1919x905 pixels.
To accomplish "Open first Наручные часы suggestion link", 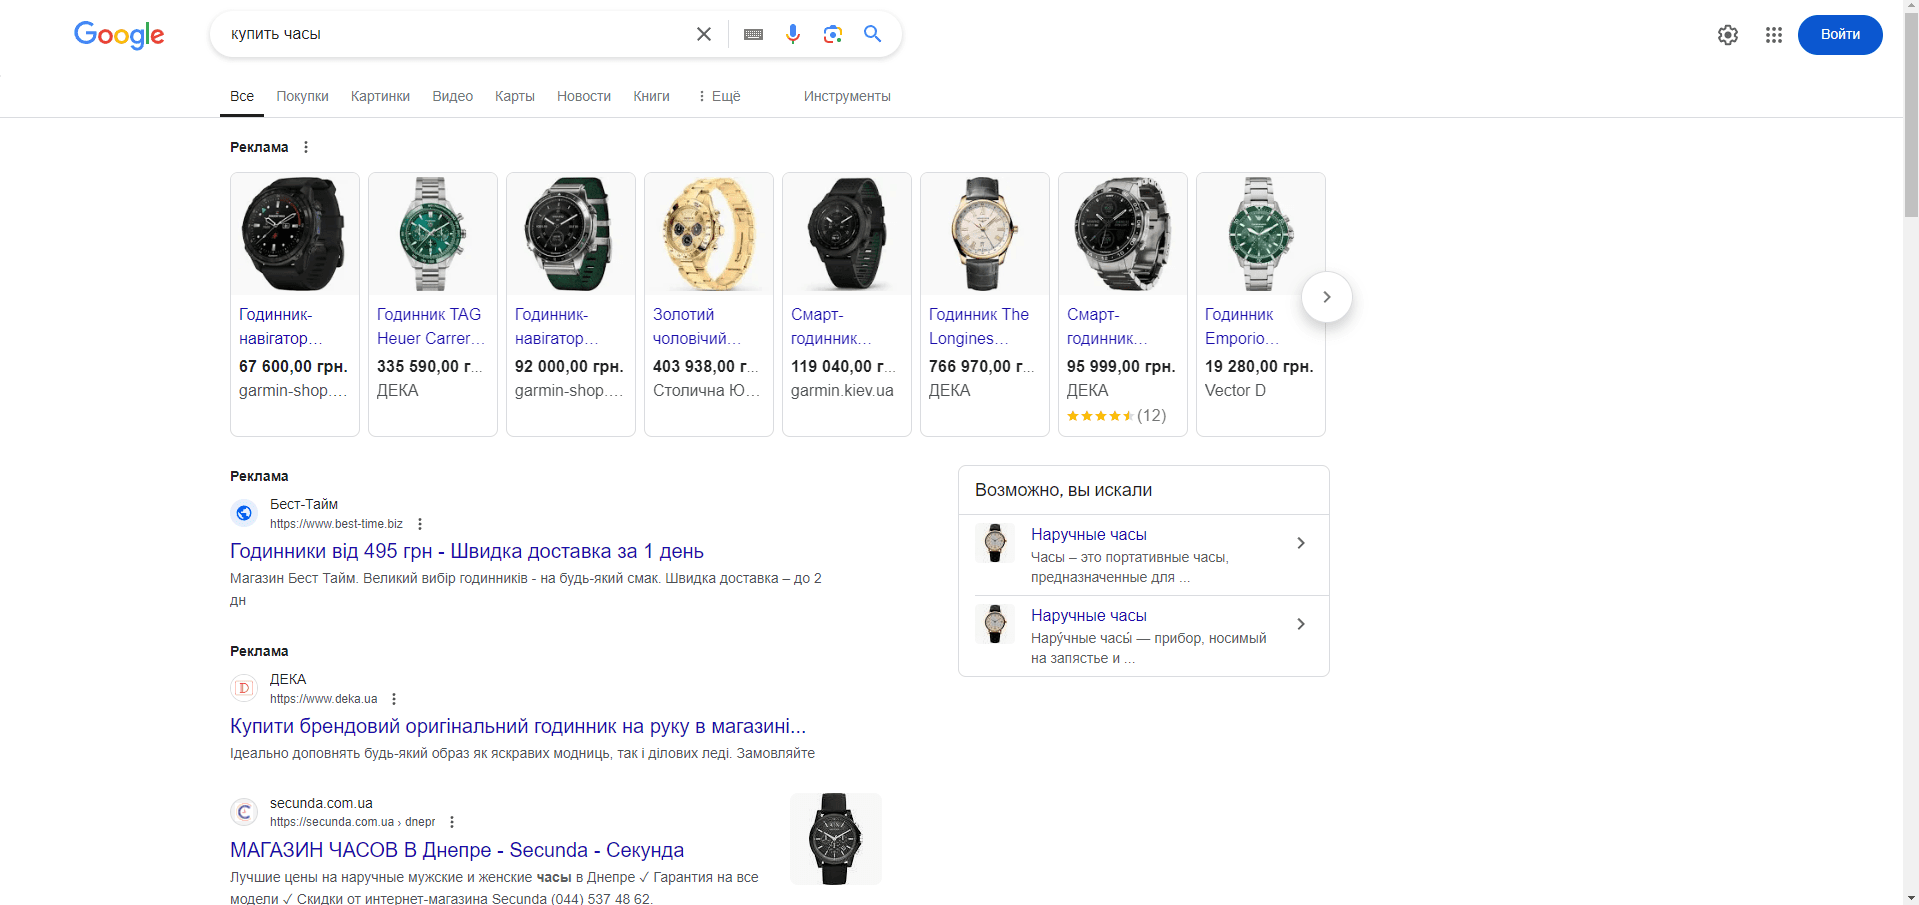I will click(1089, 535).
